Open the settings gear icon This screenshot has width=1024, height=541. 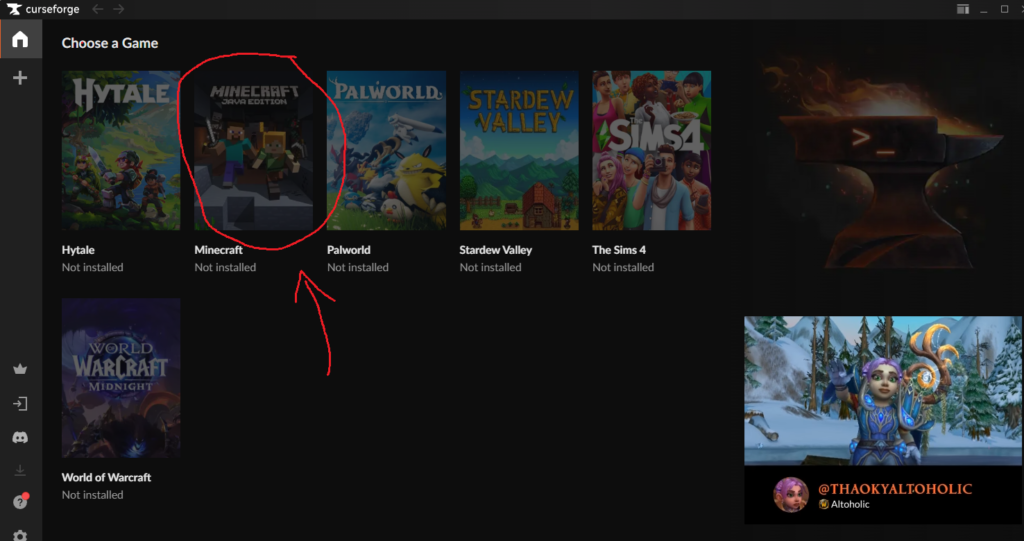[x=20, y=535]
